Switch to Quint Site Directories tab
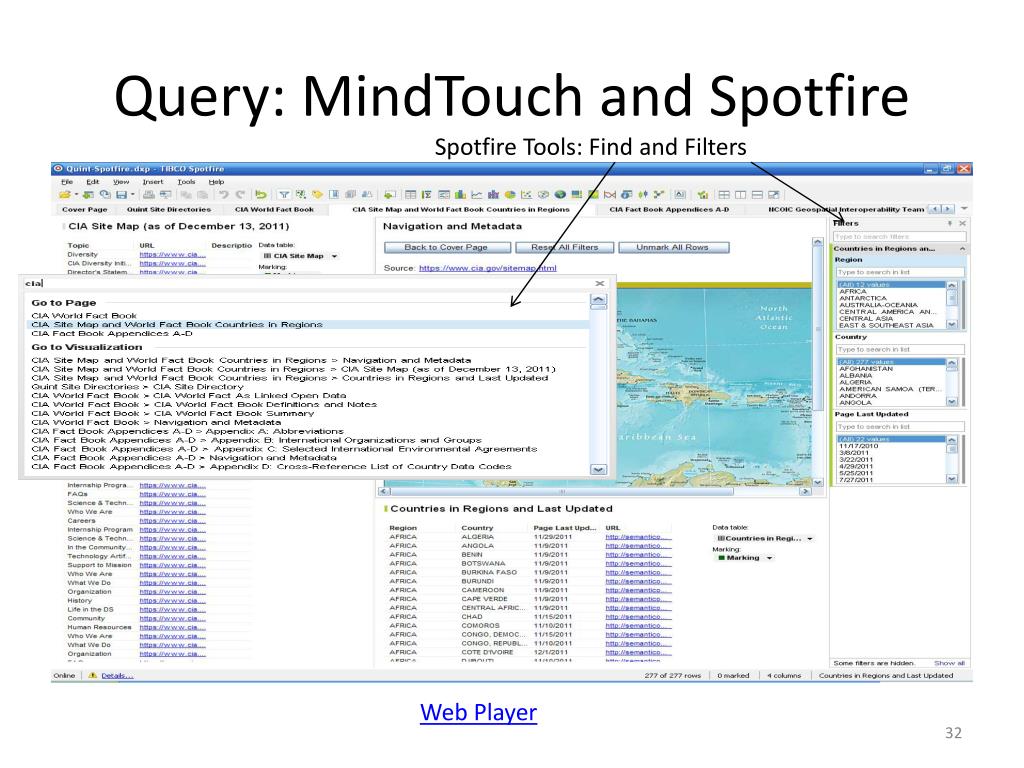 (x=168, y=210)
